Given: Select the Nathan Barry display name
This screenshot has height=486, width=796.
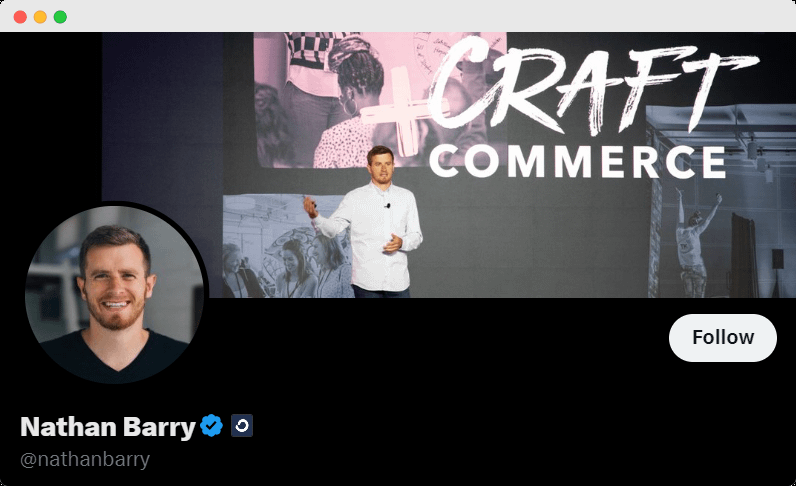Looking at the screenshot, I should (x=108, y=427).
